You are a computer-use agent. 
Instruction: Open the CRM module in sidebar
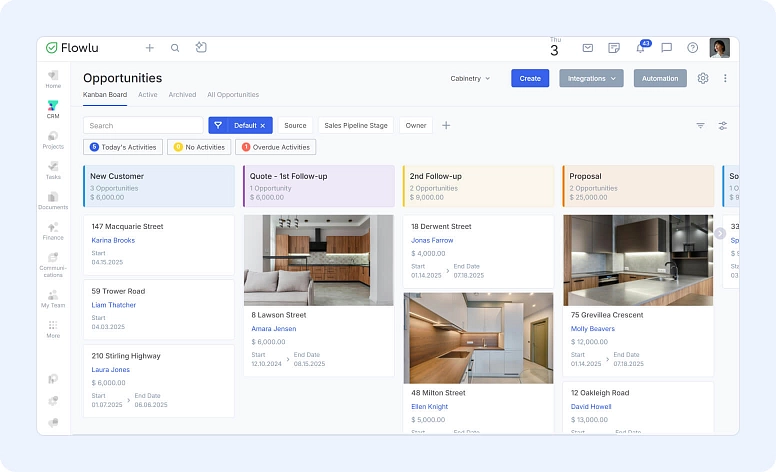pos(53,108)
